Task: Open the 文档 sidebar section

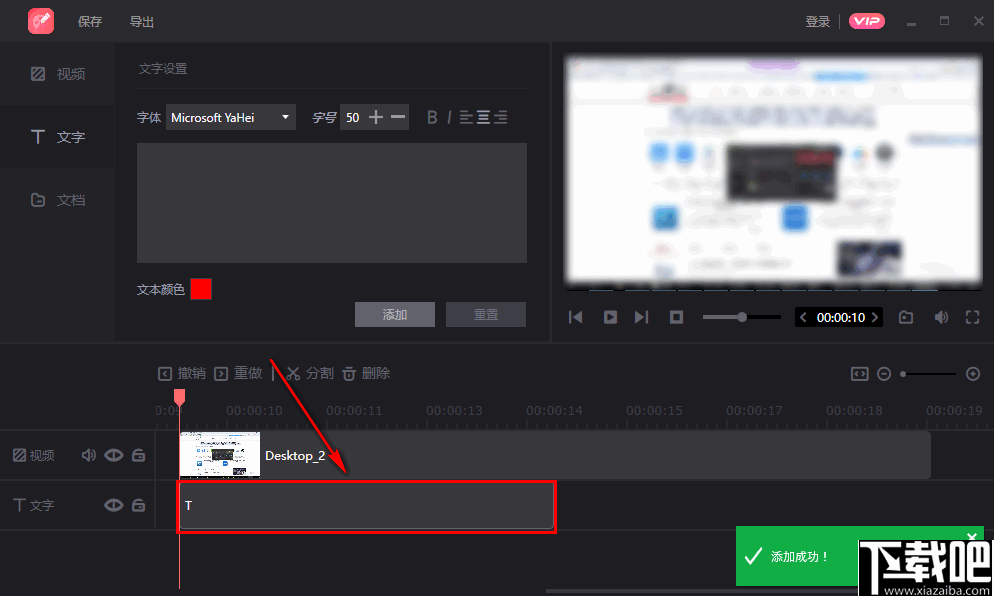Action: (56, 199)
